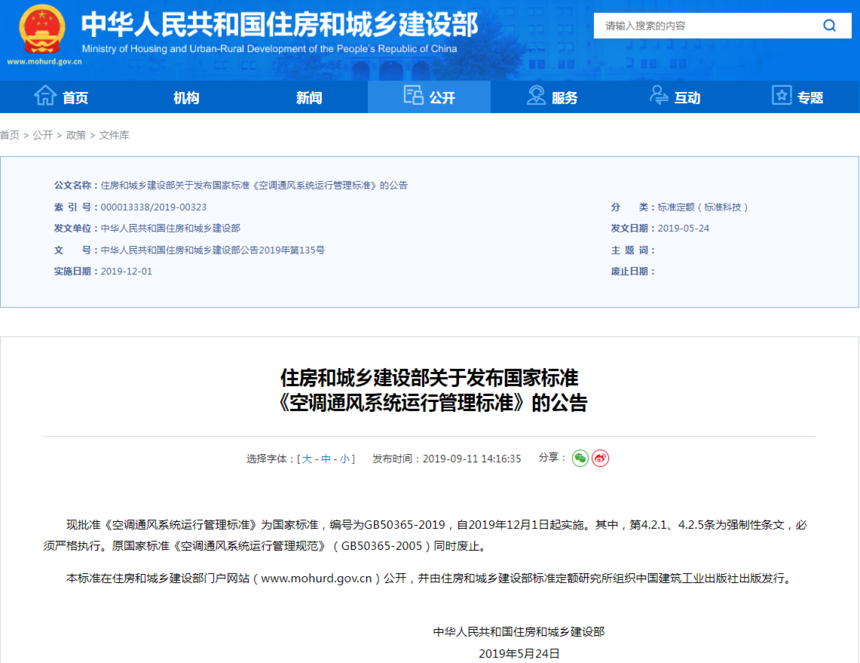Screen dimensions: 860x663
Task: Click the document icon beside 公开
Action: point(413,95)
